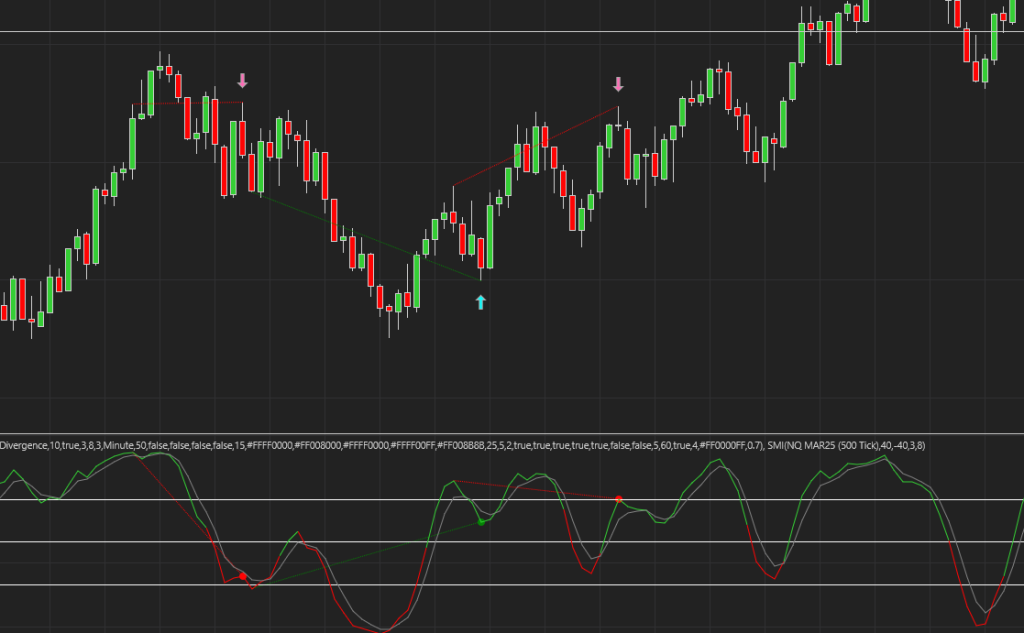Select the falling green divergence line on the price chart
This screenshot has height=633, width=1024.
point(370,238)
